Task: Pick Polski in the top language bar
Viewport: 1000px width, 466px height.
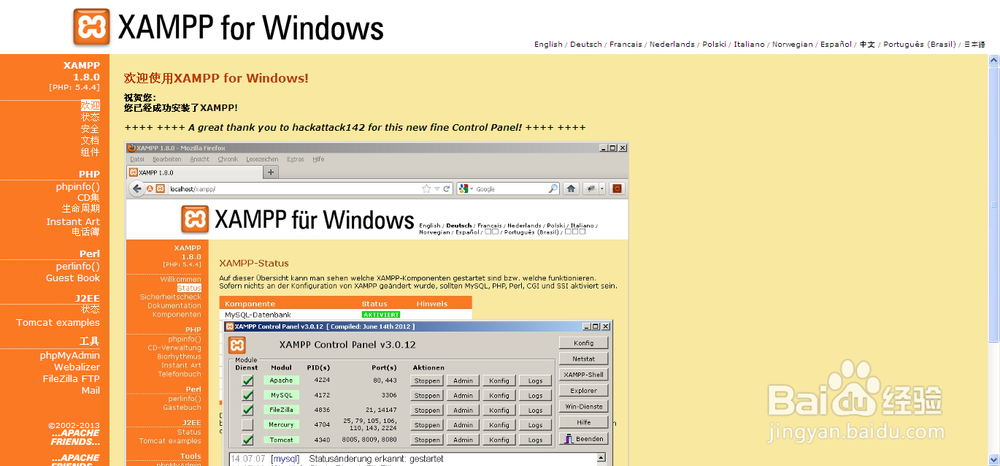Action: [714, 45]
